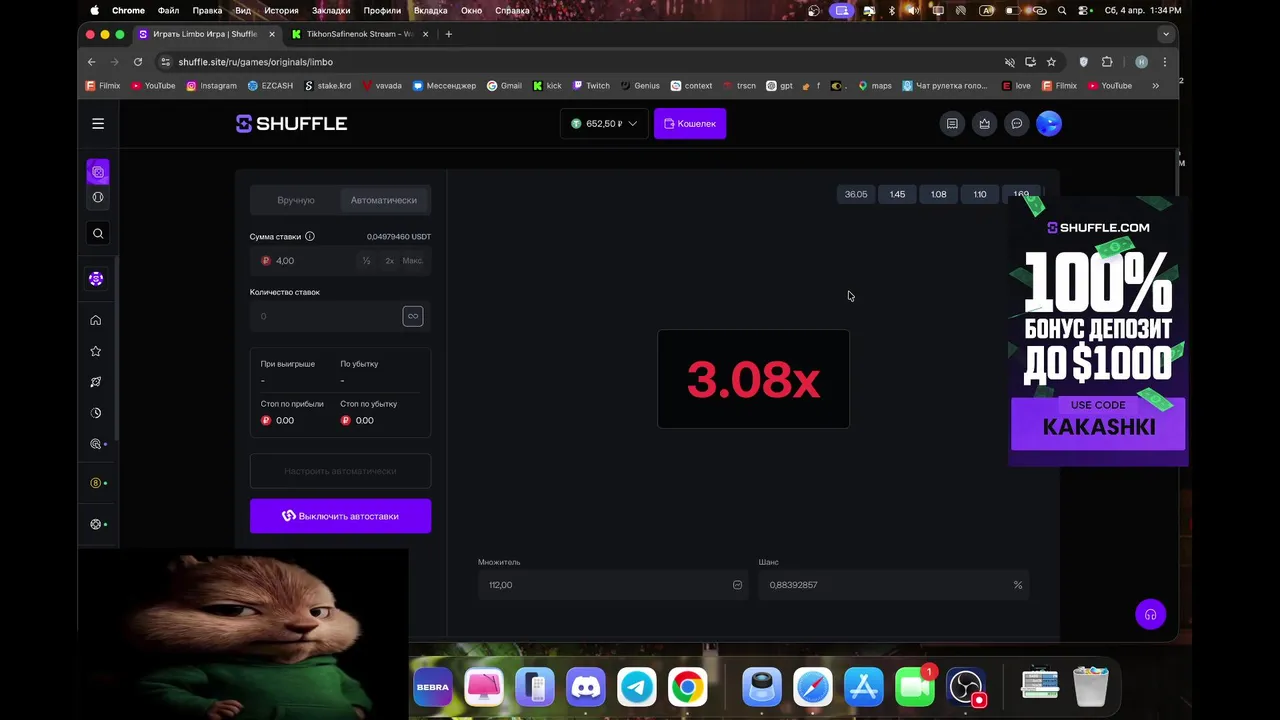This screenshot has width=1280, height=720.
Task: Open Профили menu in menu bar
Action: coord(382,10)
